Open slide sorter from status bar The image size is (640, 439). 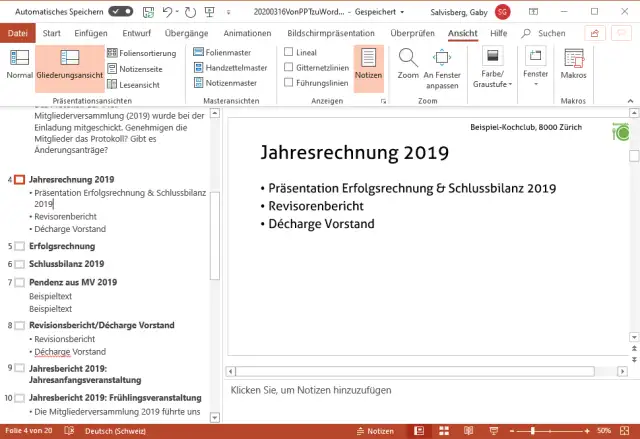pyautogui.click(x=444, y=431)
